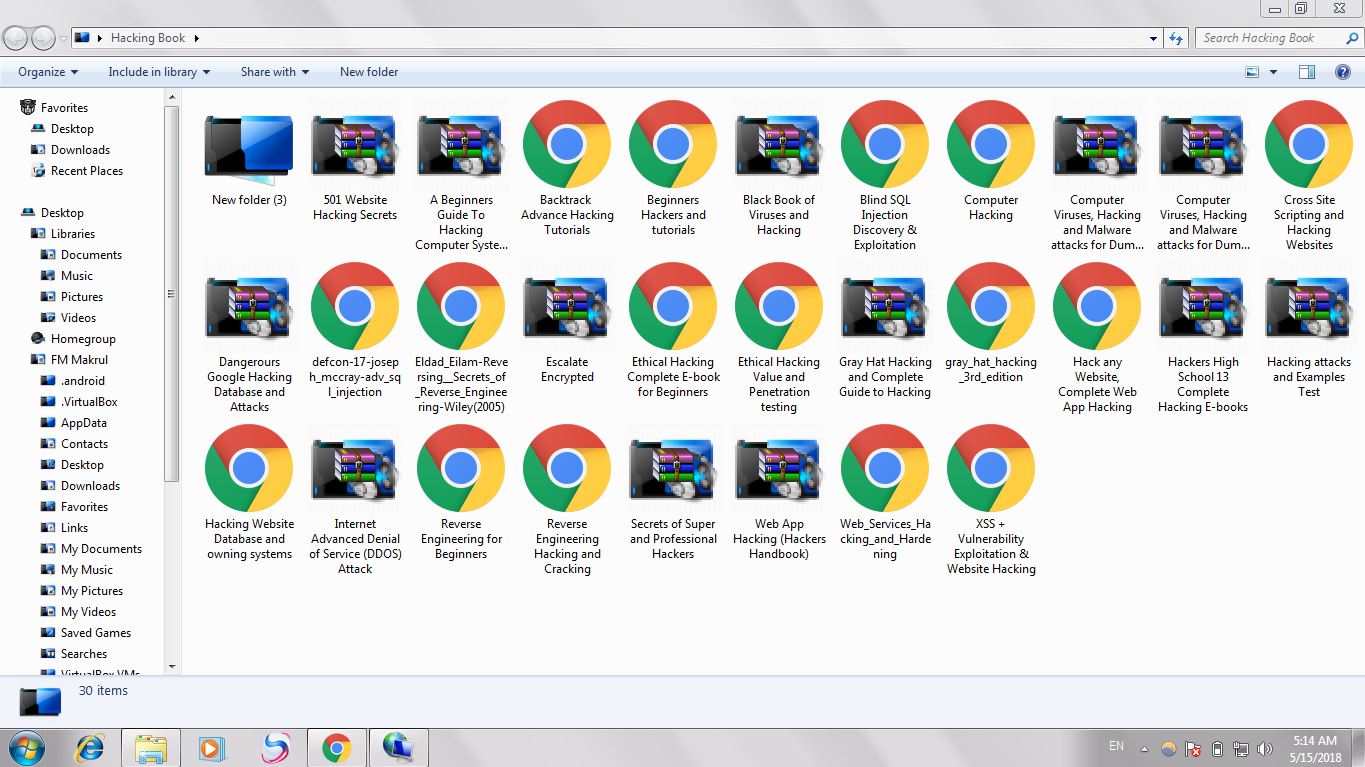Viewport: 1365px width, 767px height.
Task: Open the New folder (3) folder
Action: click(249, 154)
